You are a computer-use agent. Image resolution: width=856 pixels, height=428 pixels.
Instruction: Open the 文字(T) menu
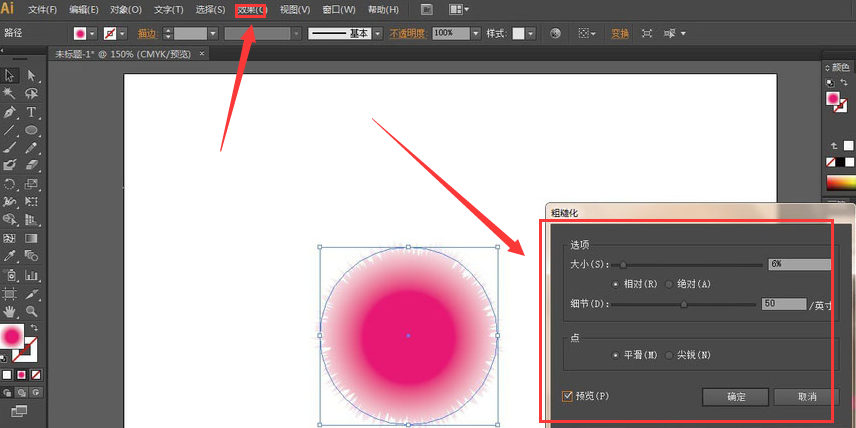[169, 10]
